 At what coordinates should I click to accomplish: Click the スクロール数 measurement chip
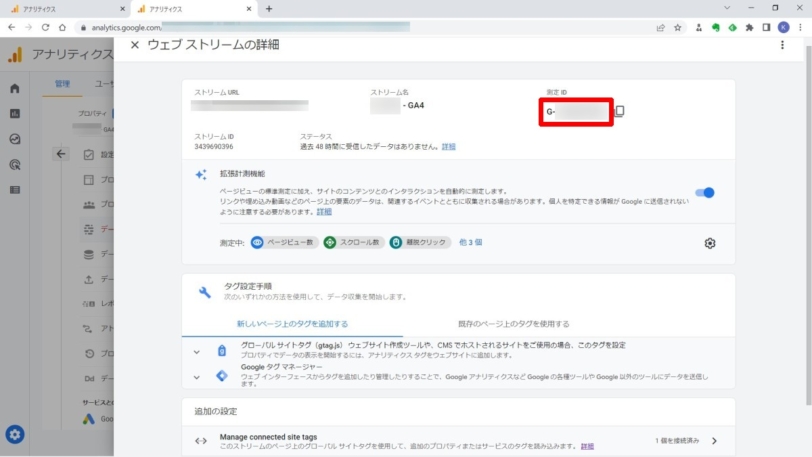(353, 242)
